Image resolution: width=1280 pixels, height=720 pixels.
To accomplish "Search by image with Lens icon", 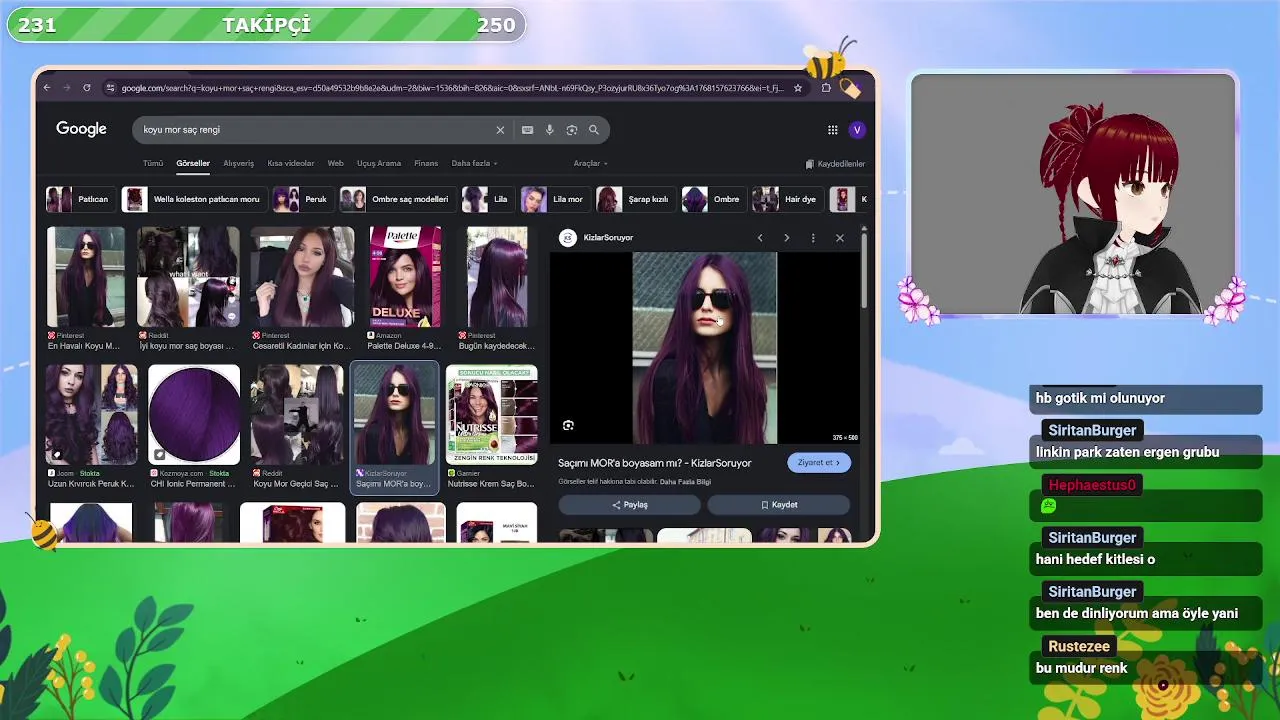I will coord(571,130).
